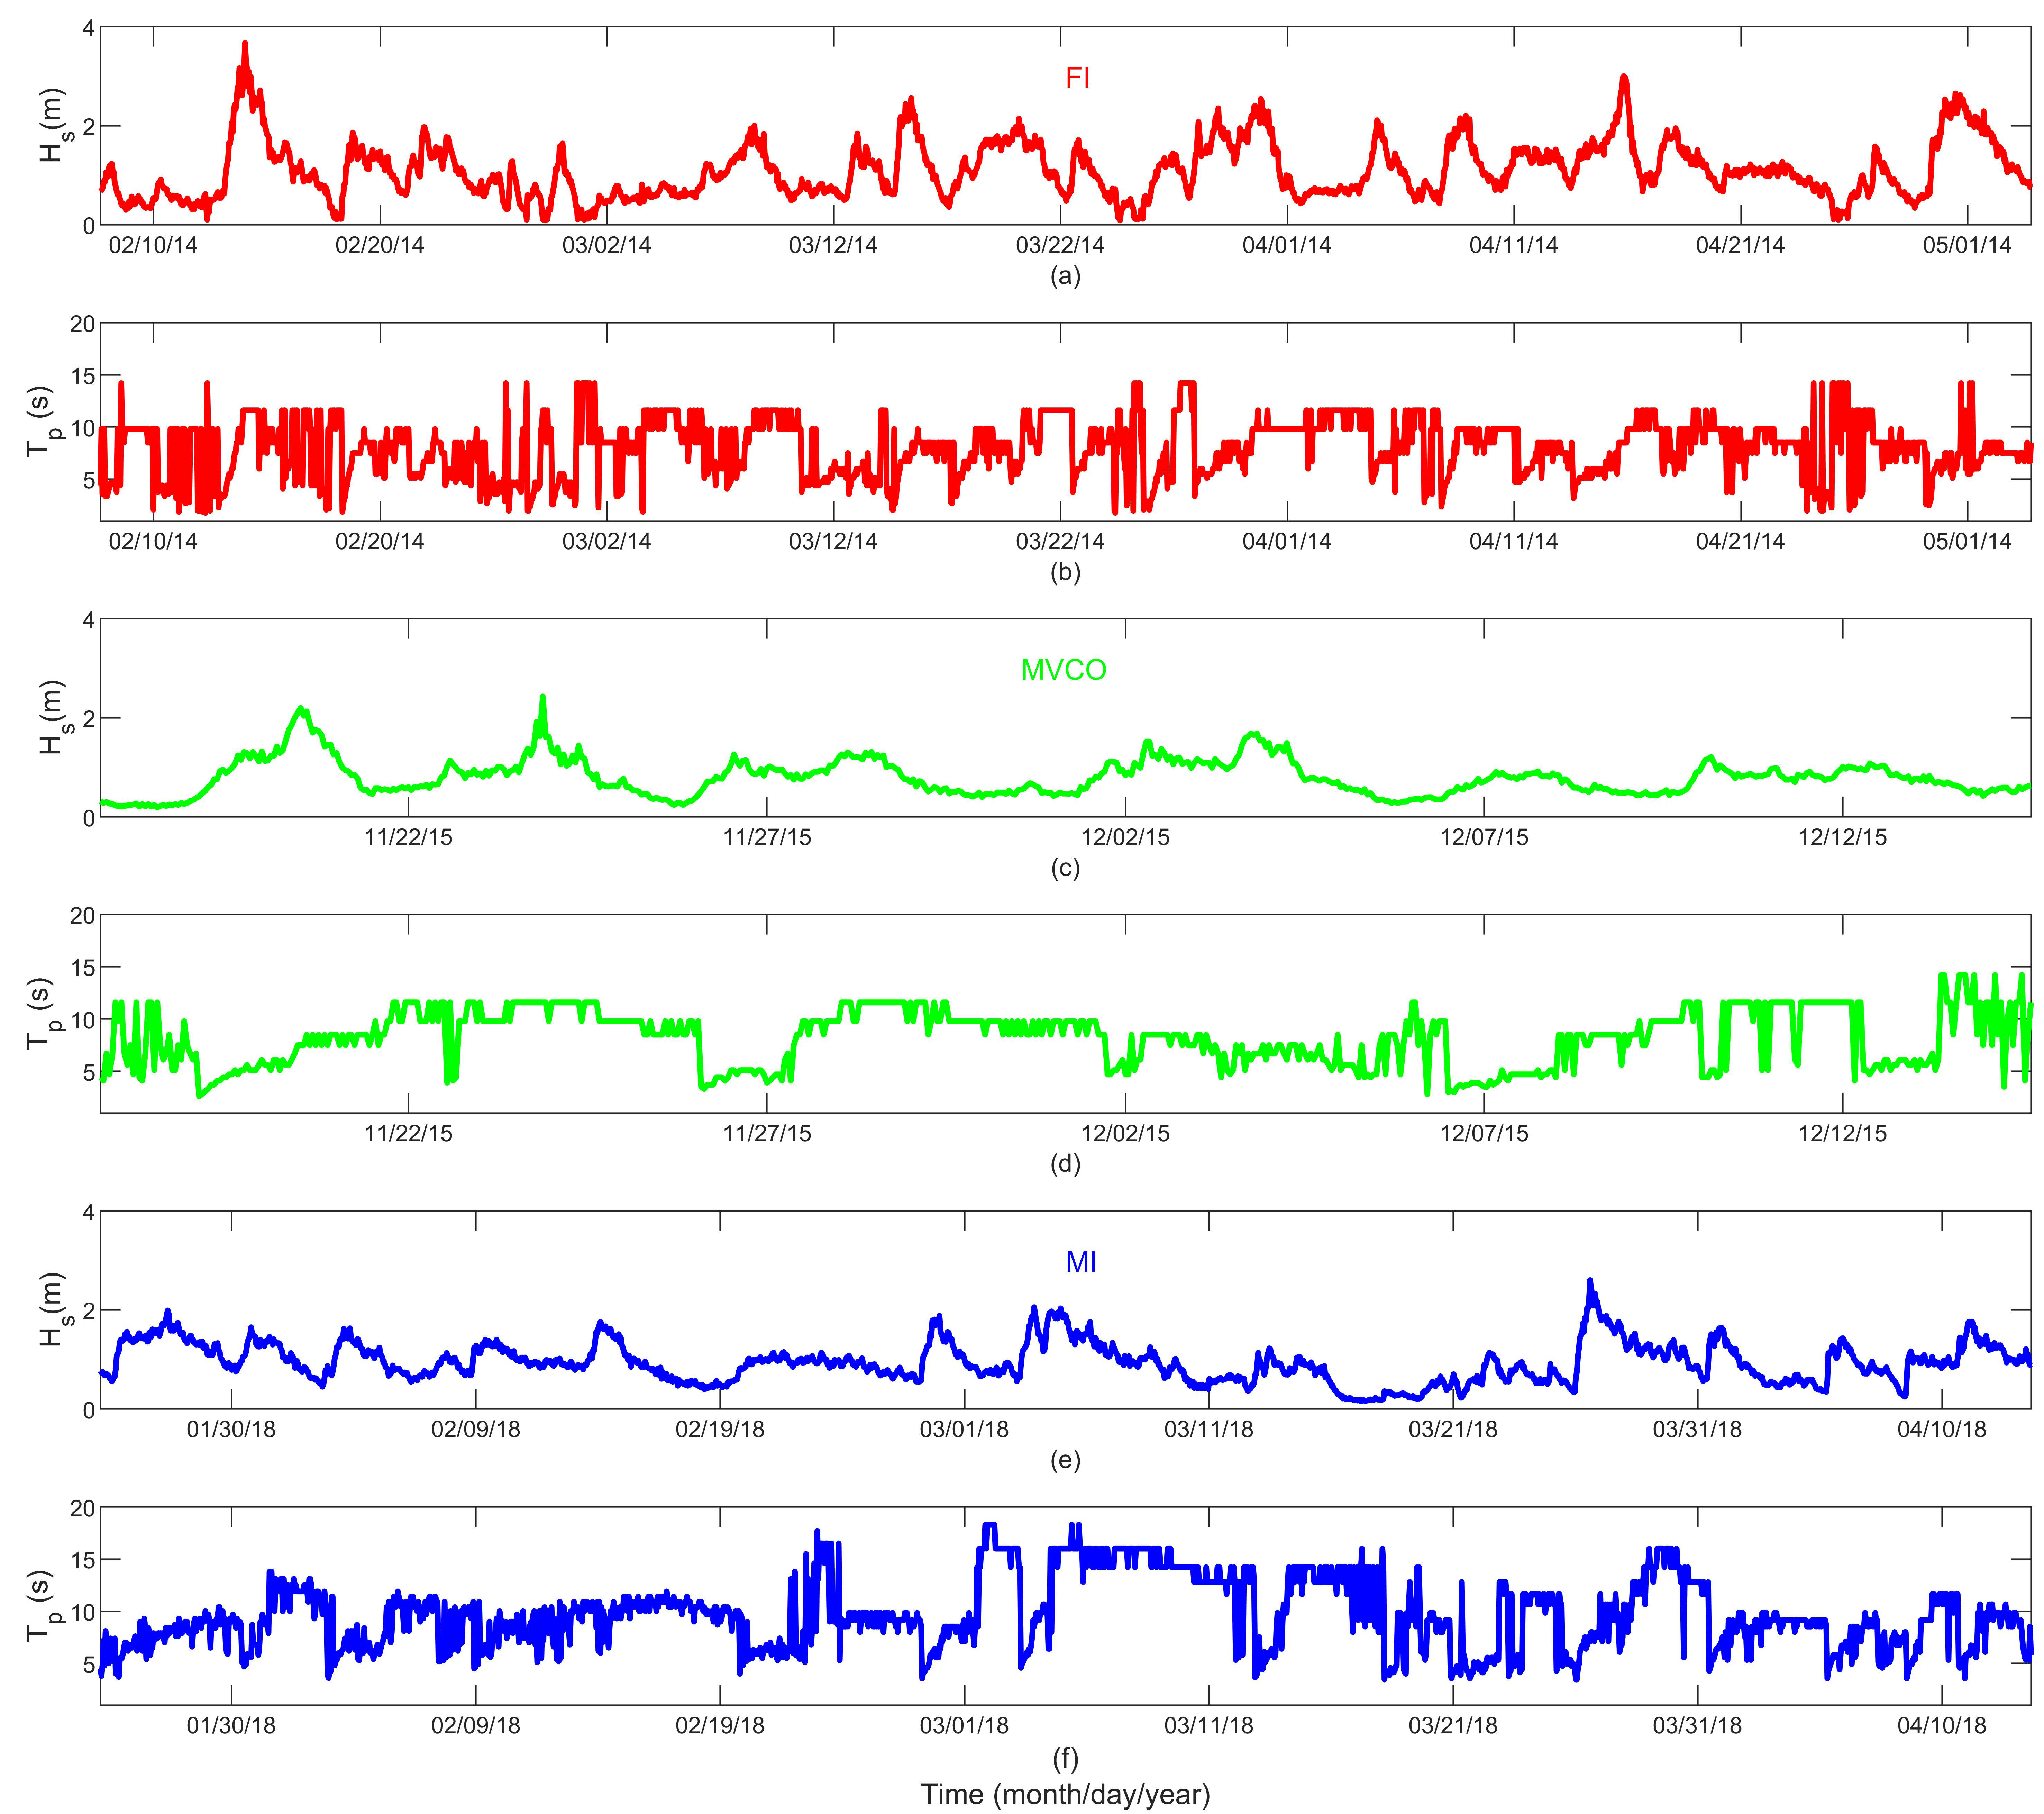
Task: Click the 02/10/14 tick label under plot (a)
Action: tap(153, 245)
